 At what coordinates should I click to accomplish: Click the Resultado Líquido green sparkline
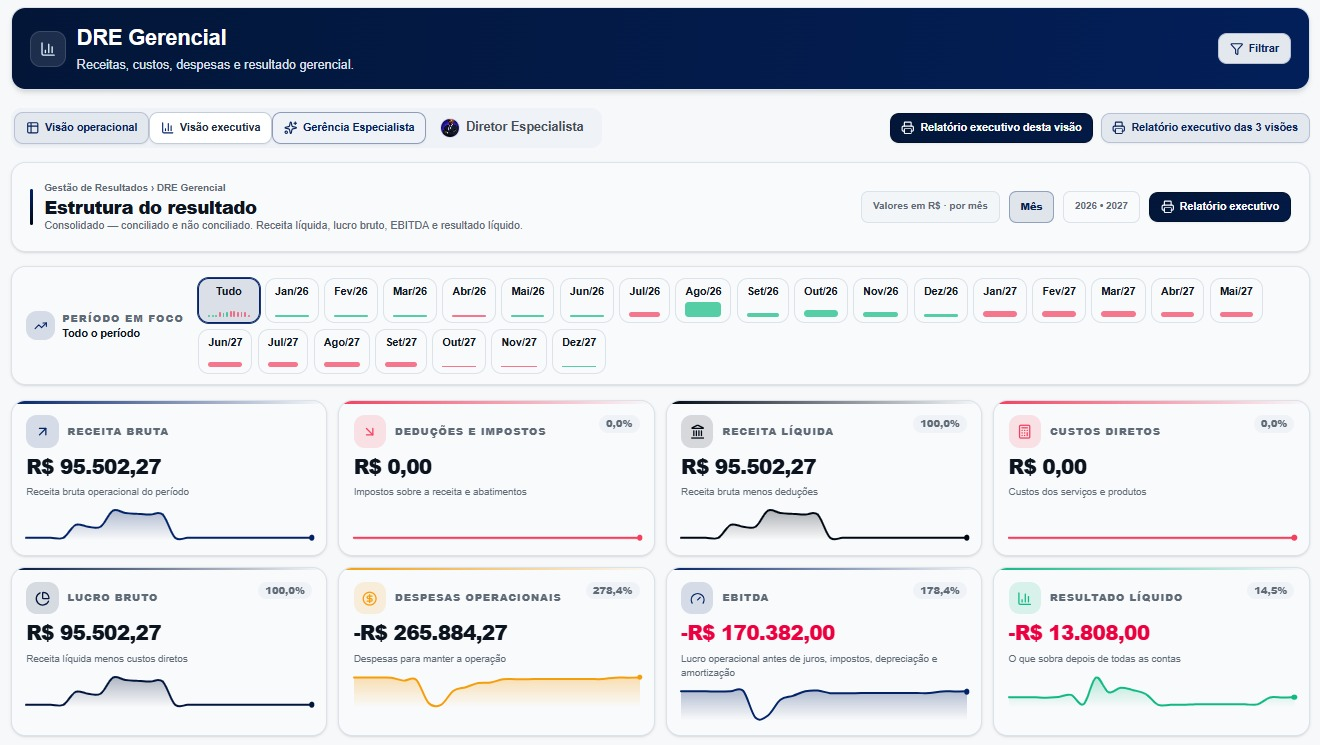(x=1152, y=691)
